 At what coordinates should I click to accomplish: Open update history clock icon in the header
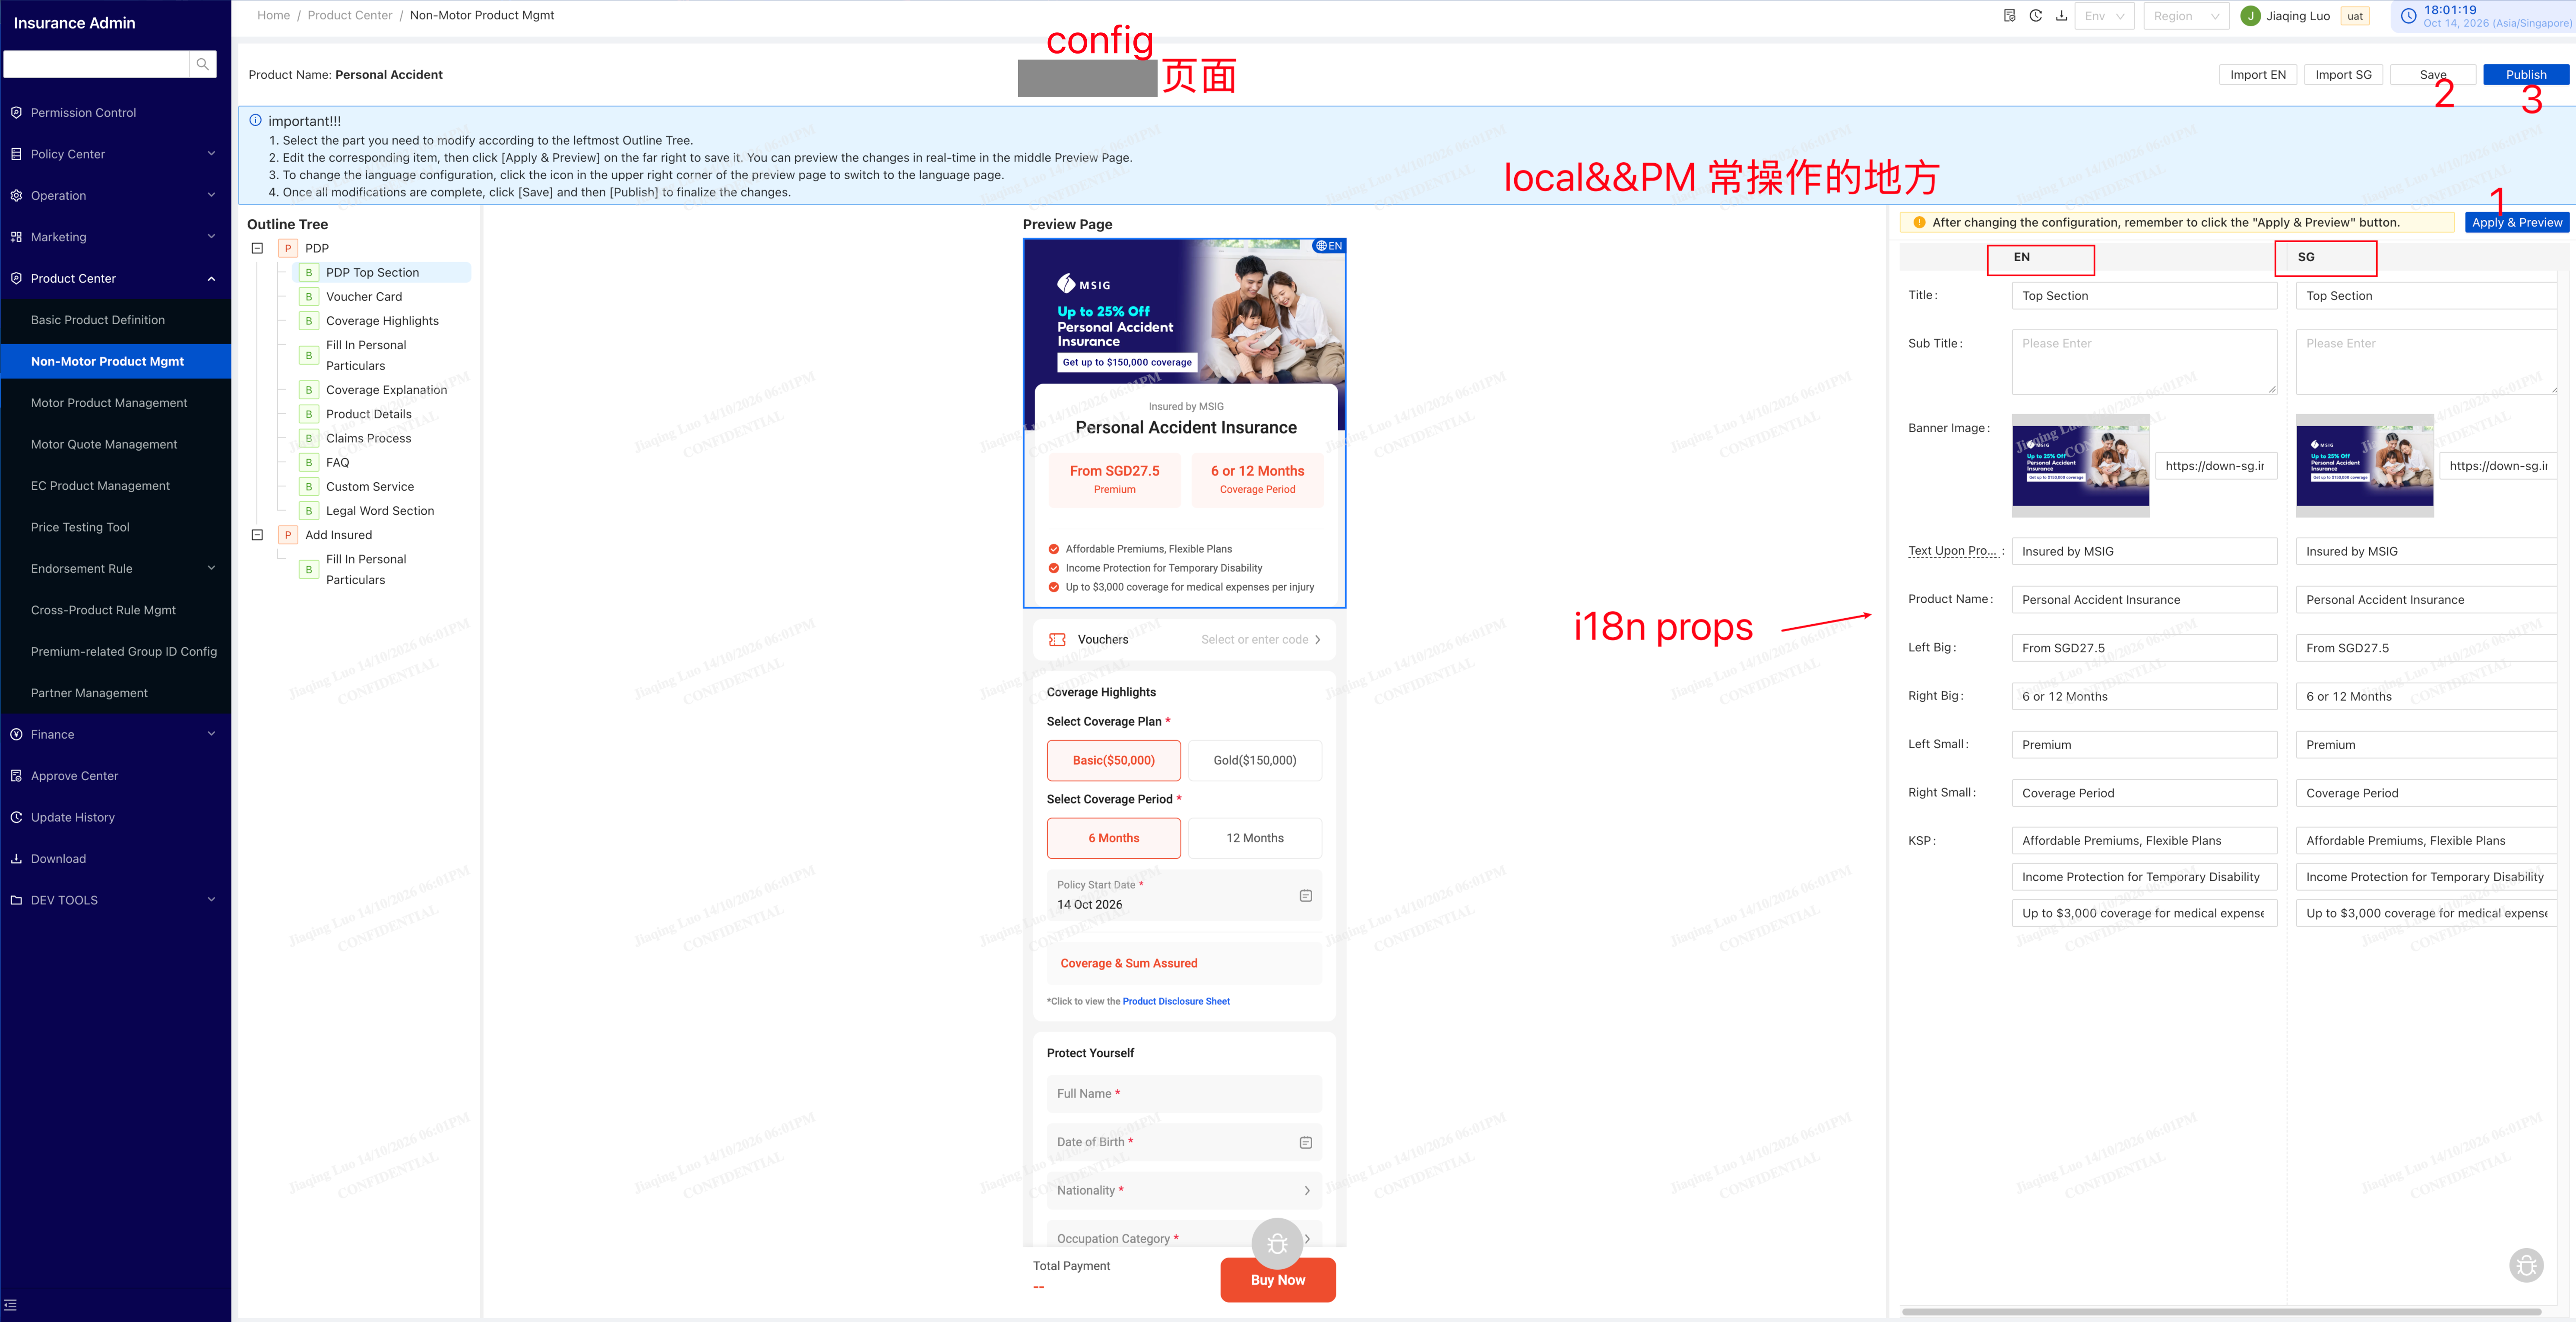(2035, 16)
